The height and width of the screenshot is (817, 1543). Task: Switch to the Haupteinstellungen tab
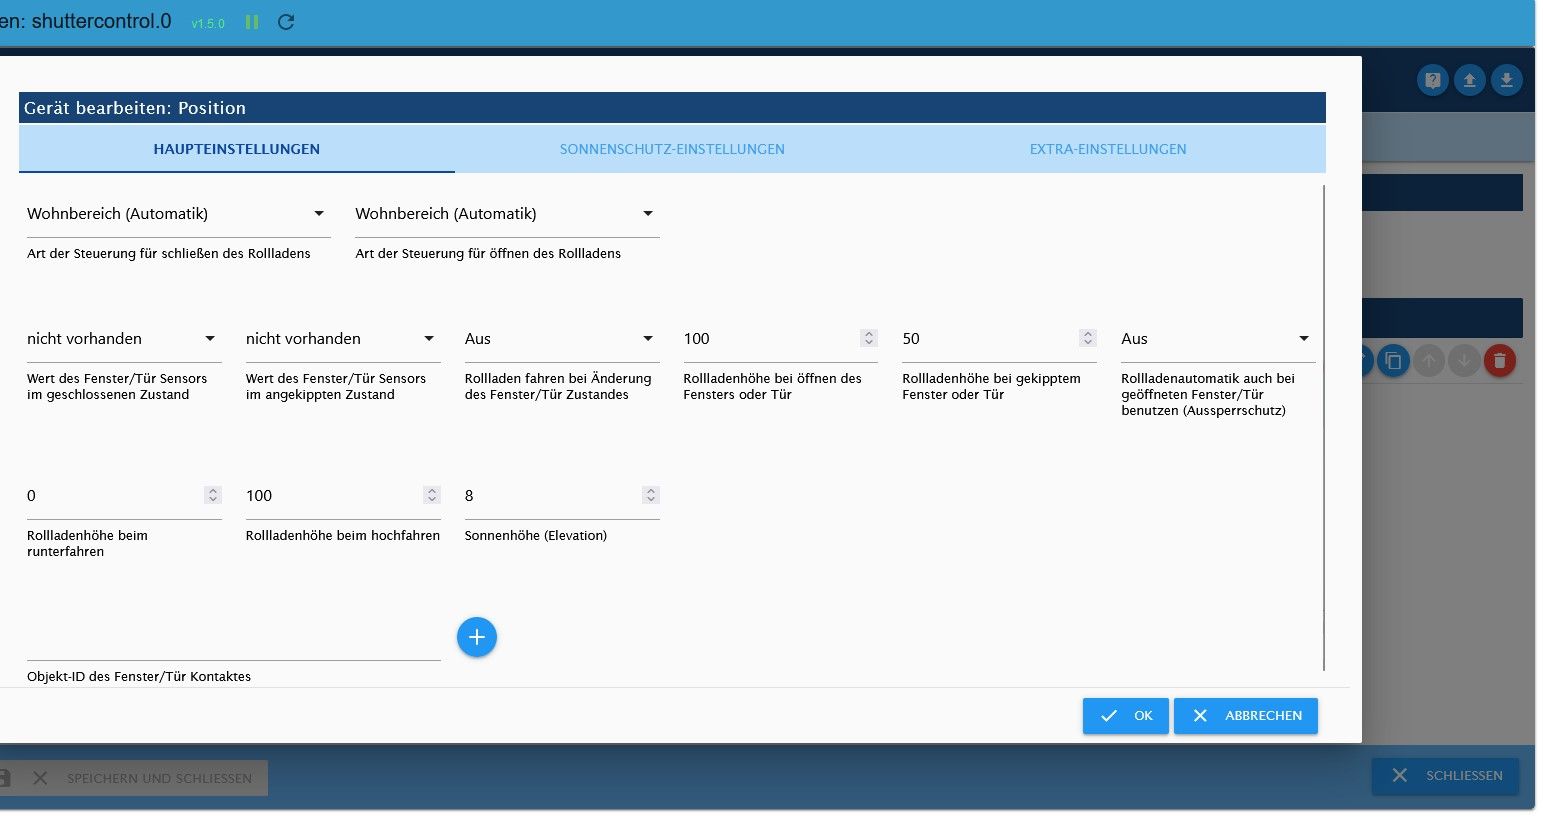[x=237, y=149]
